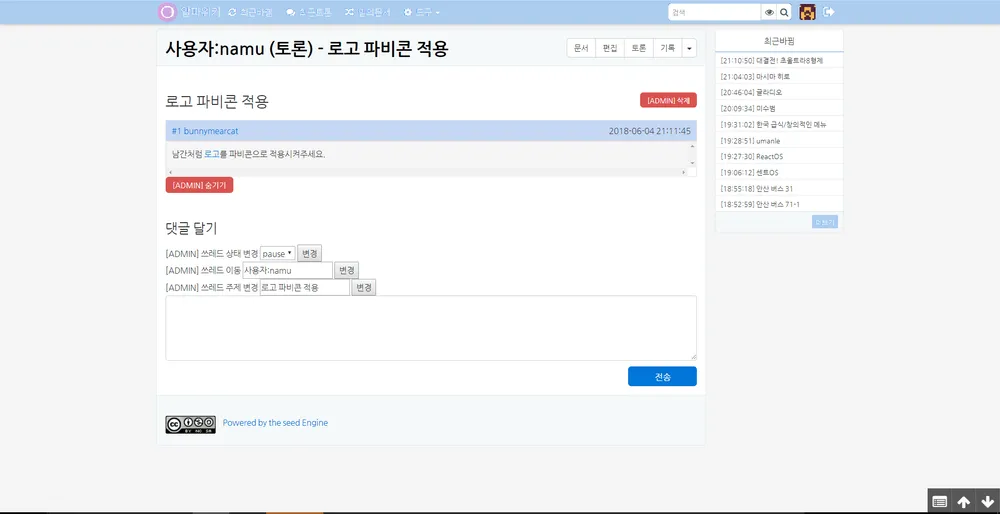The image size is (1000, 514).
Task: Click the eye icon next to search
Action: (769, 12)
